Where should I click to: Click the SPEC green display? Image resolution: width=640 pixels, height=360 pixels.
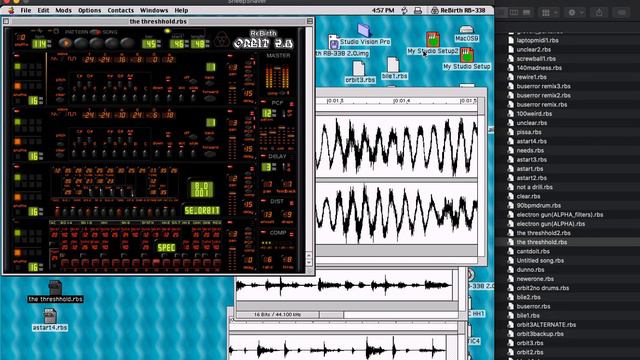[x=166, y=247]
